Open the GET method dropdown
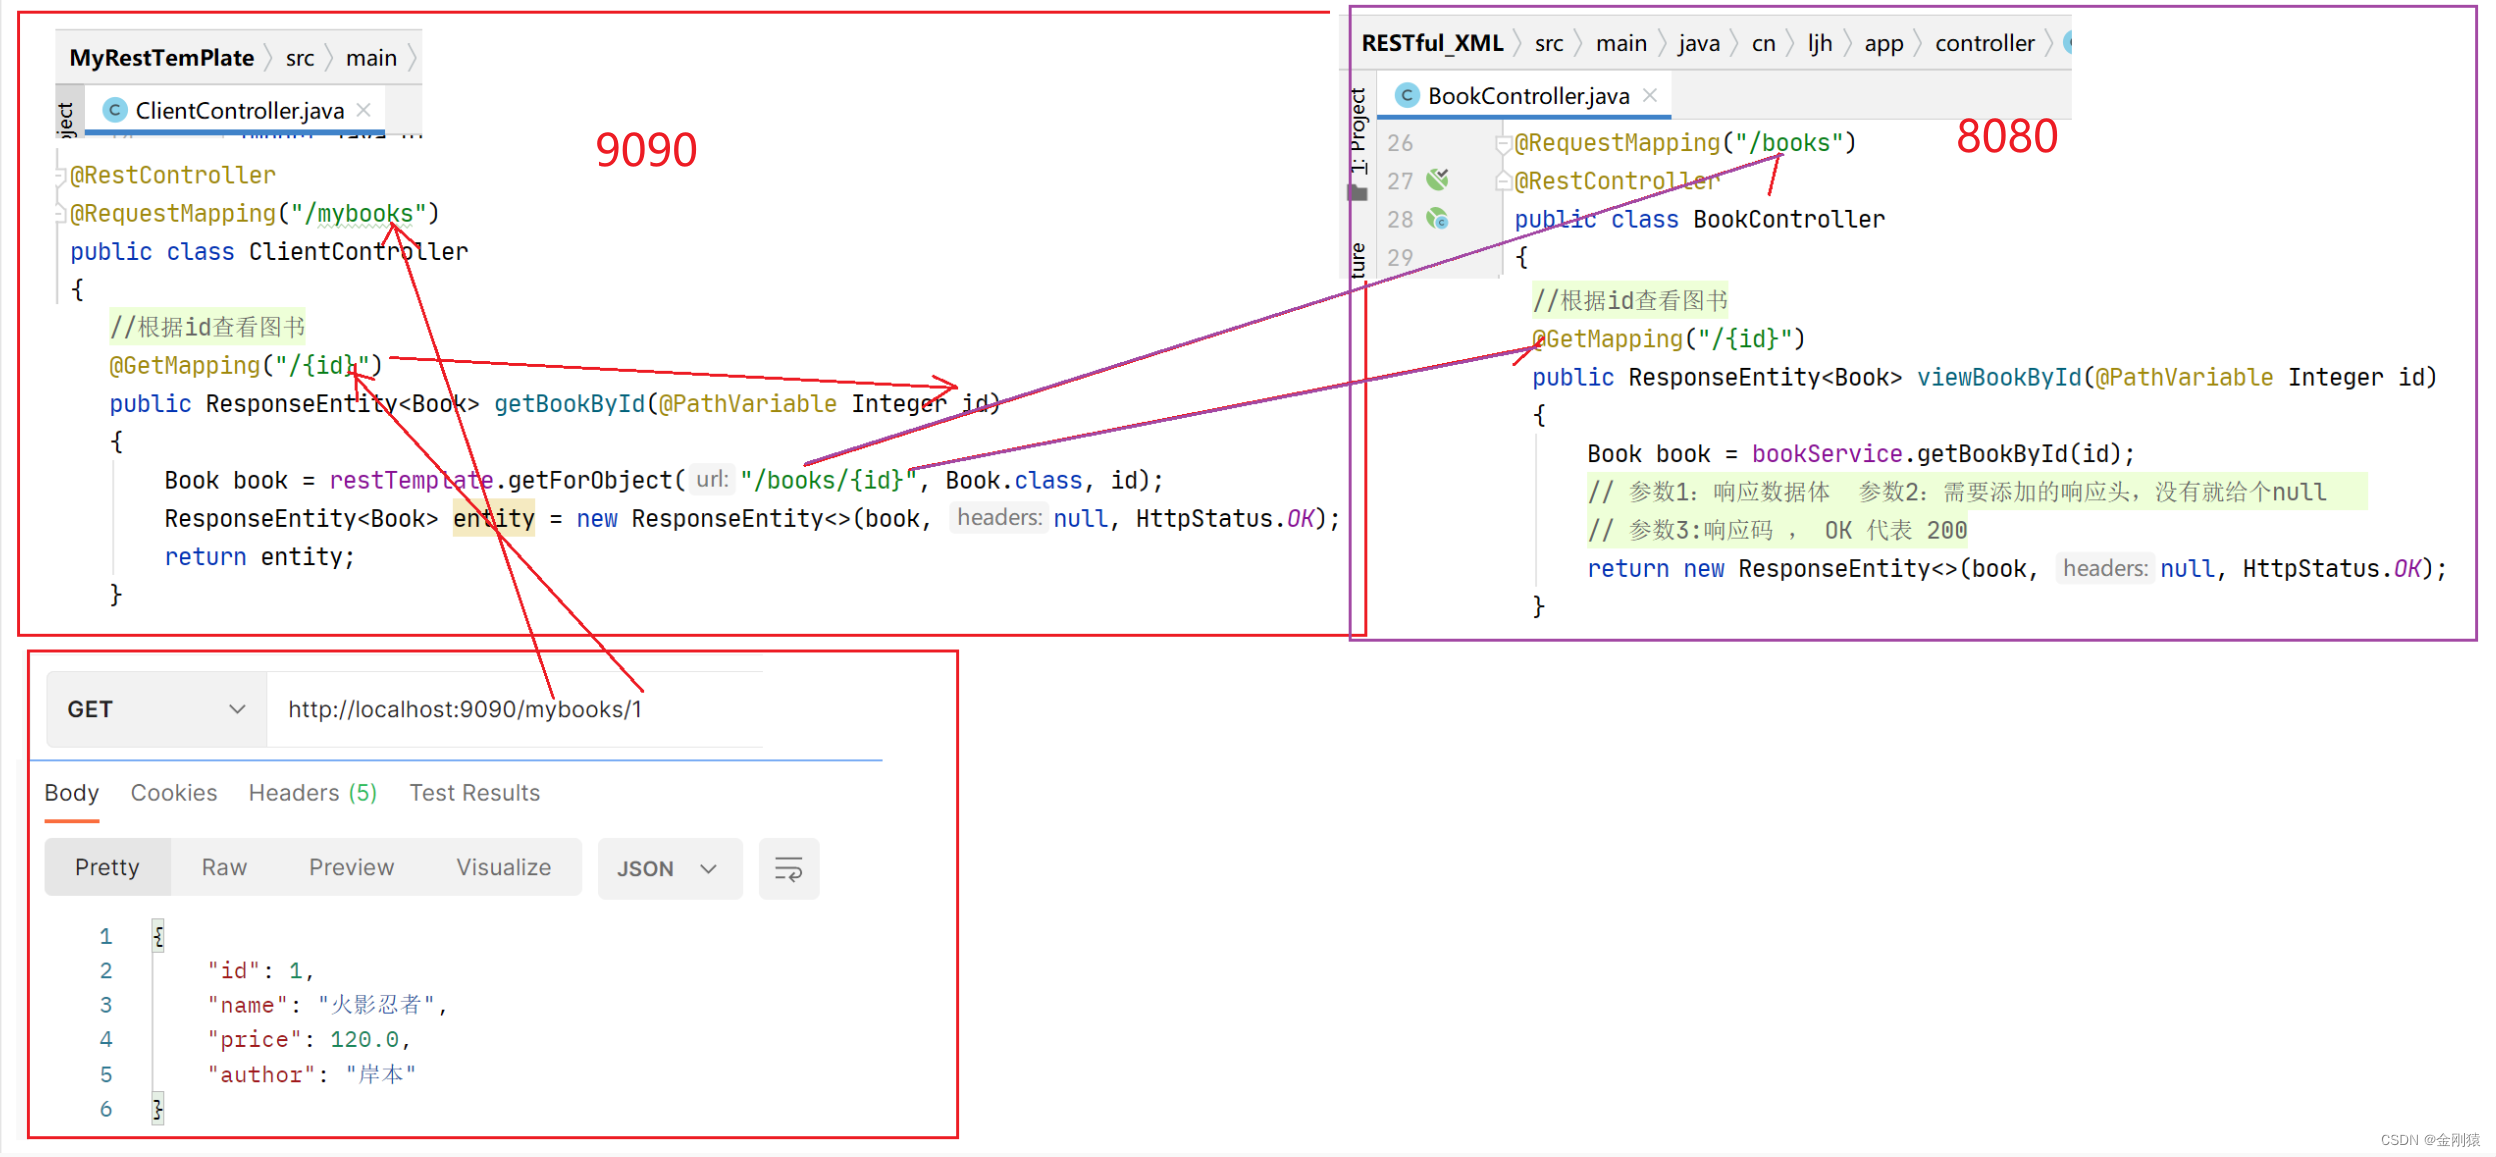2496x1157 pixels. click(156, 709)
